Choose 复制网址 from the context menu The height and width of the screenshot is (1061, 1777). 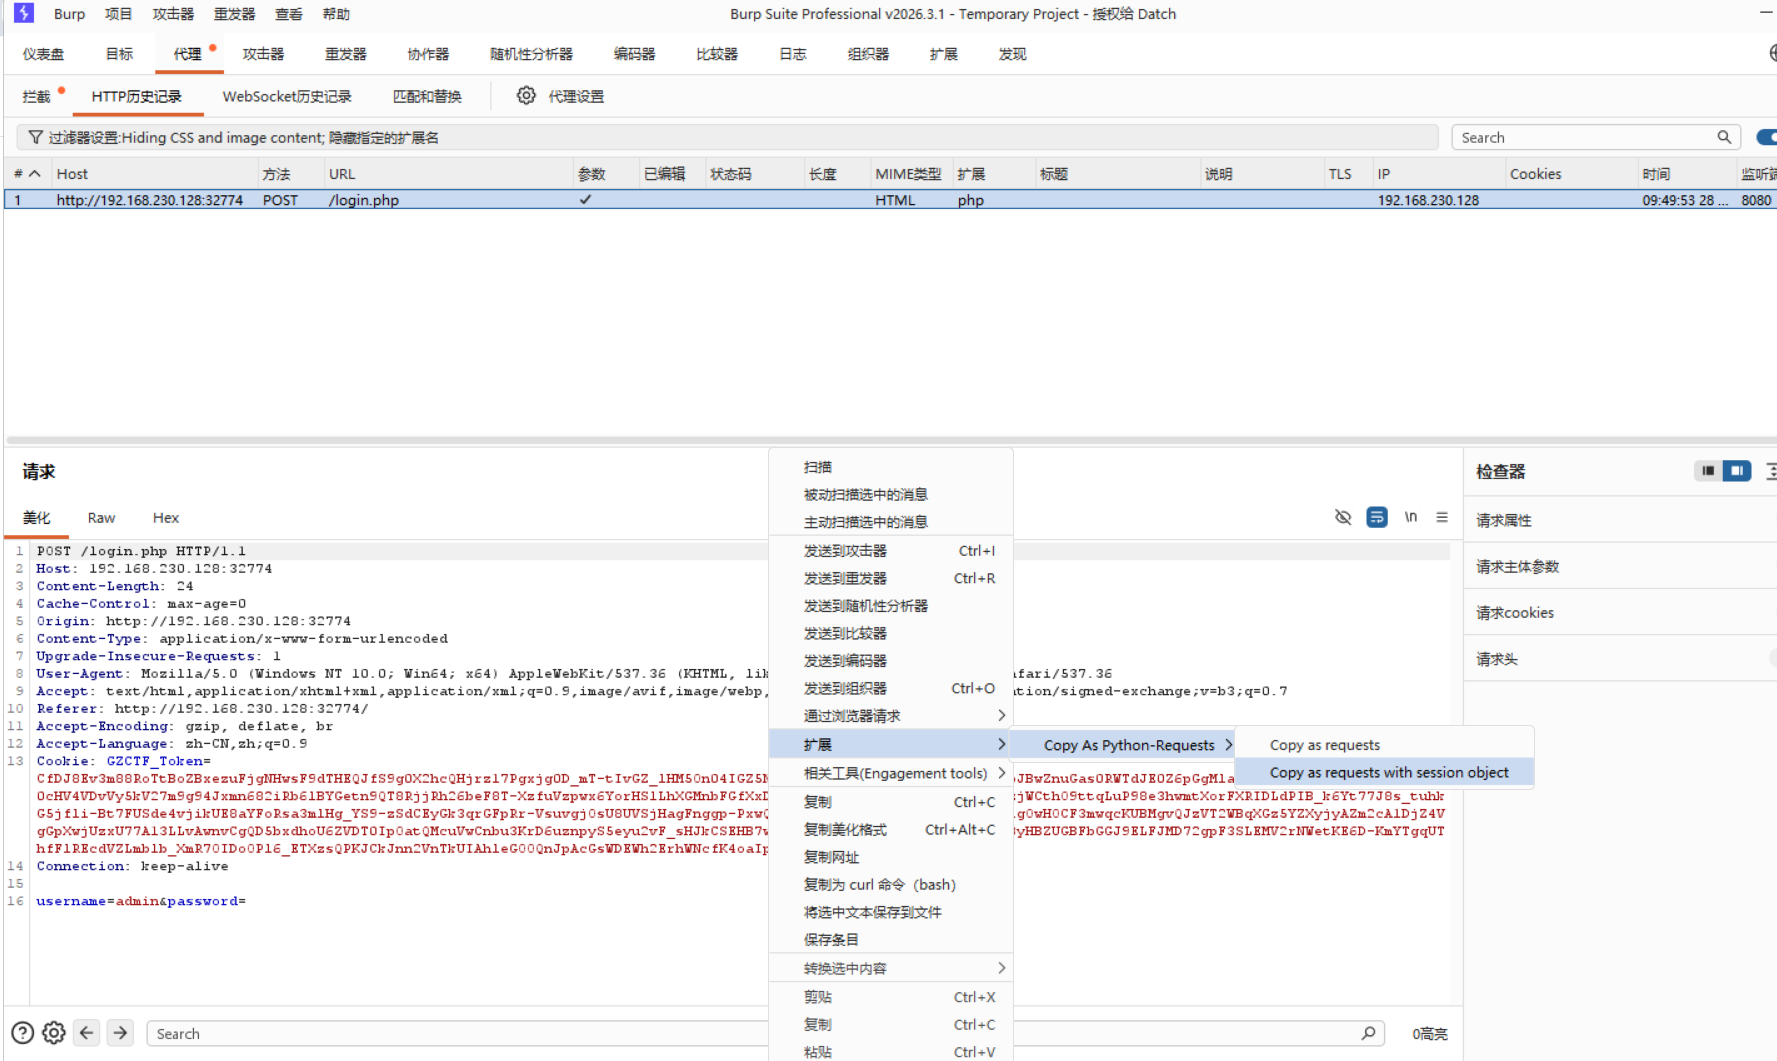click(x=891, y=857)
